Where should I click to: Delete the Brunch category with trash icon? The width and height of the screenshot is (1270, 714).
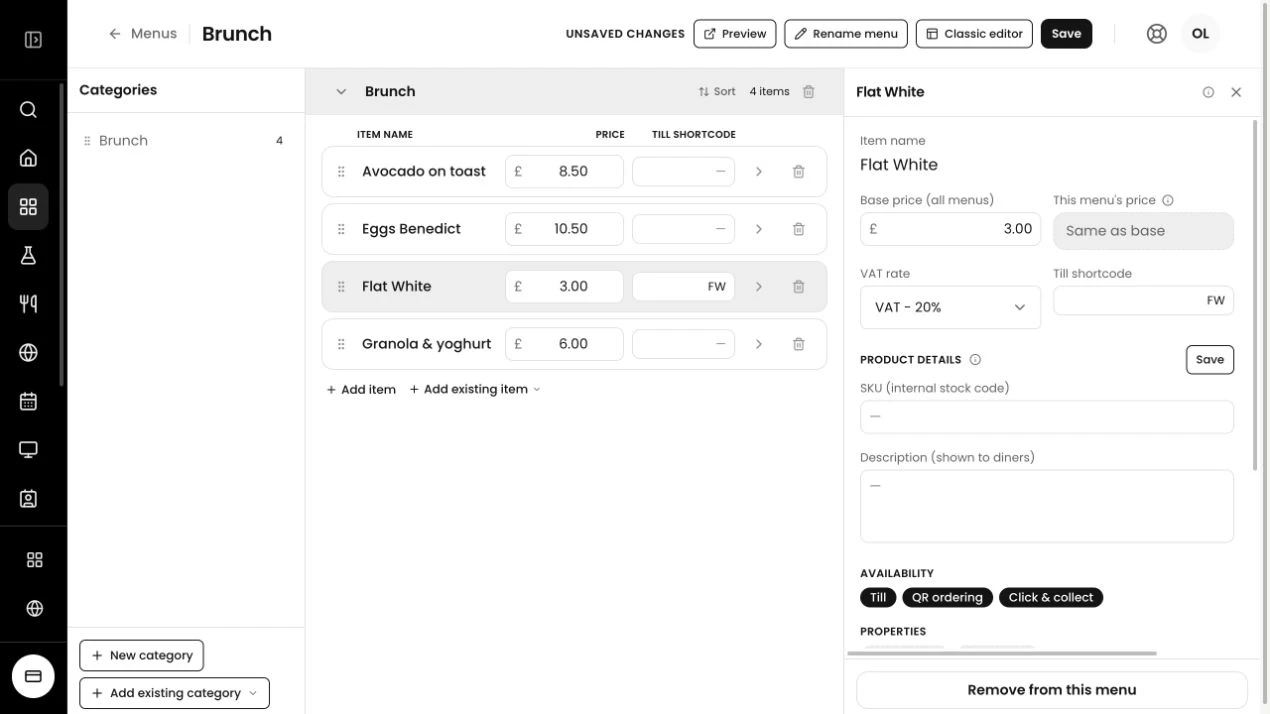click(808, 91)
